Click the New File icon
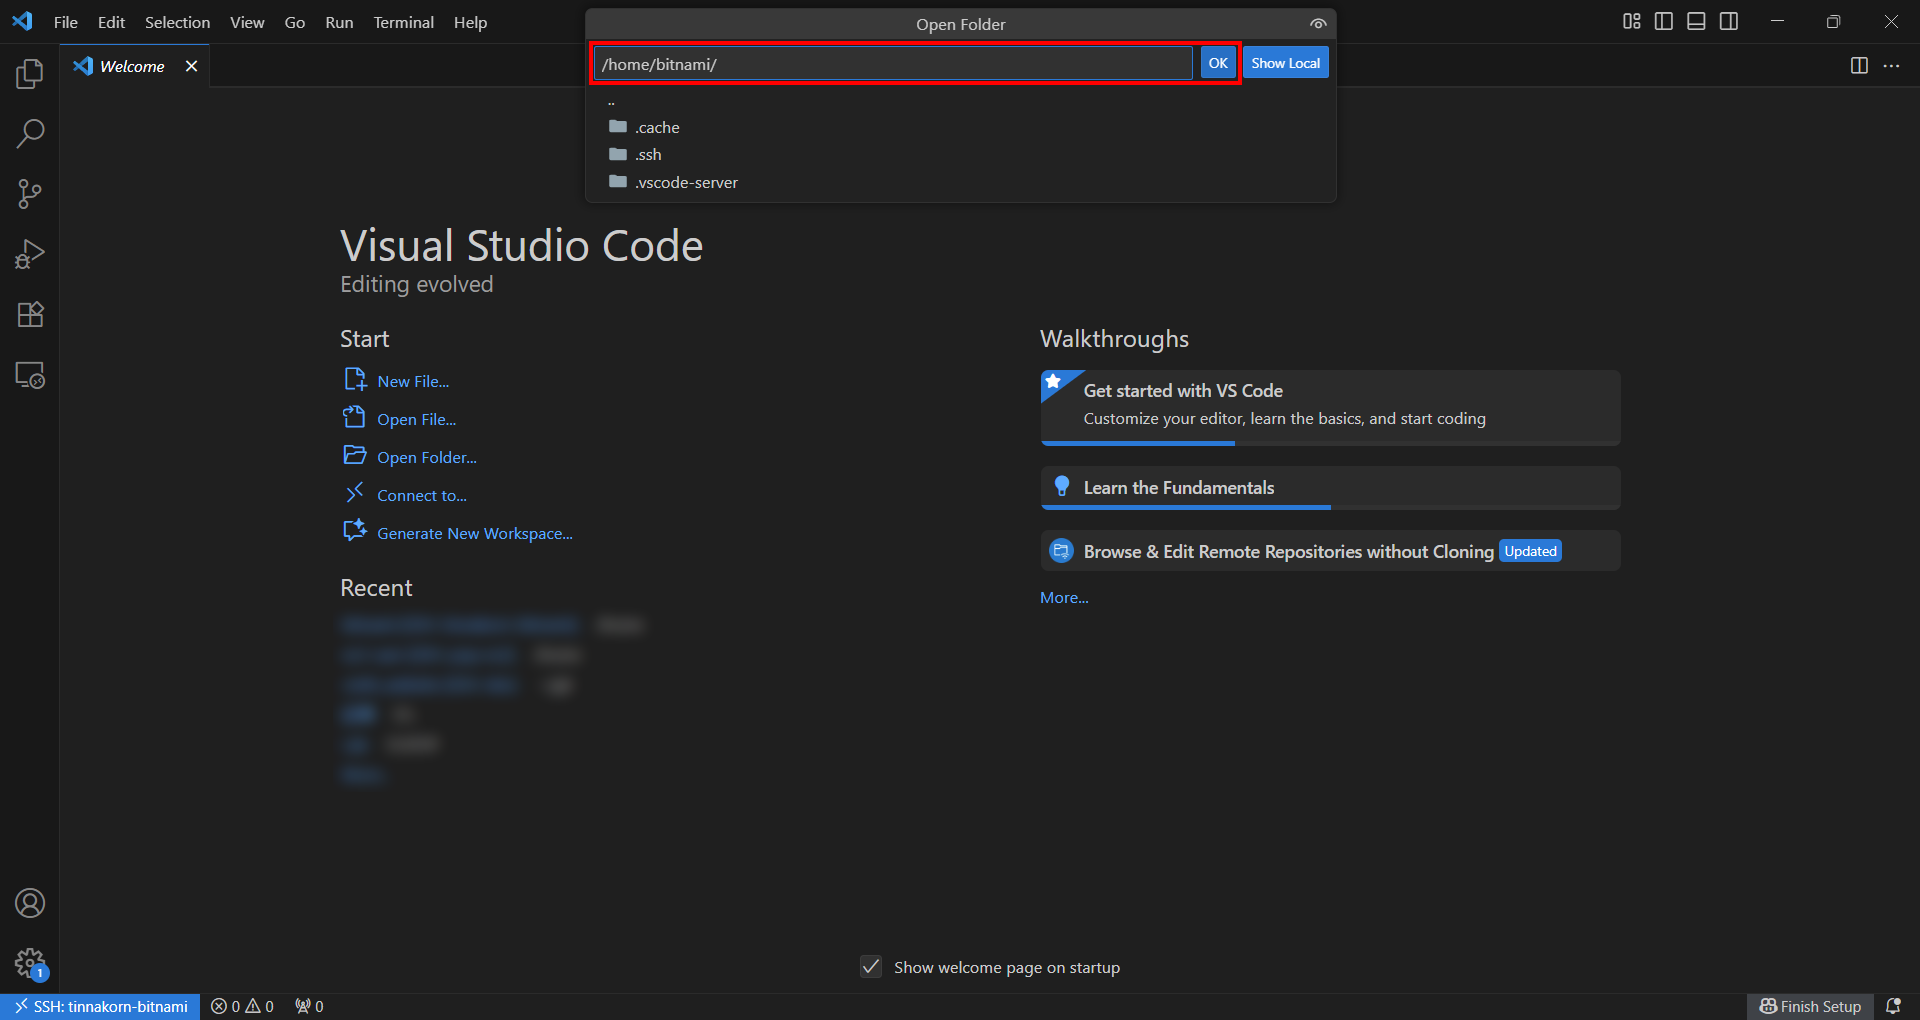Image resolution: width=1920 pixels, height=1020 pixels. (355, 380)
